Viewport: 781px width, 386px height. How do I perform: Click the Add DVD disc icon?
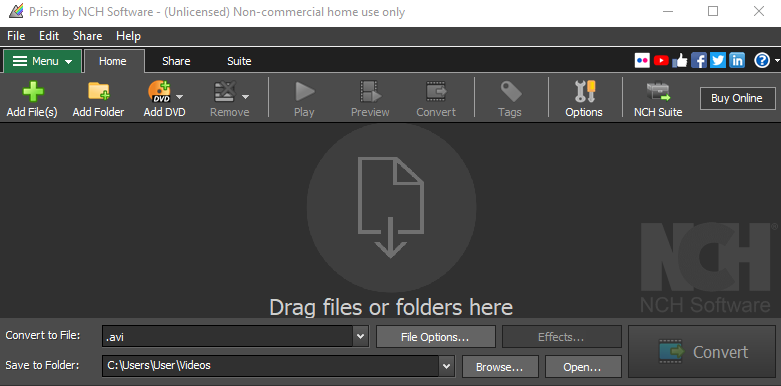pyautogui.click(x=160, y=92)
